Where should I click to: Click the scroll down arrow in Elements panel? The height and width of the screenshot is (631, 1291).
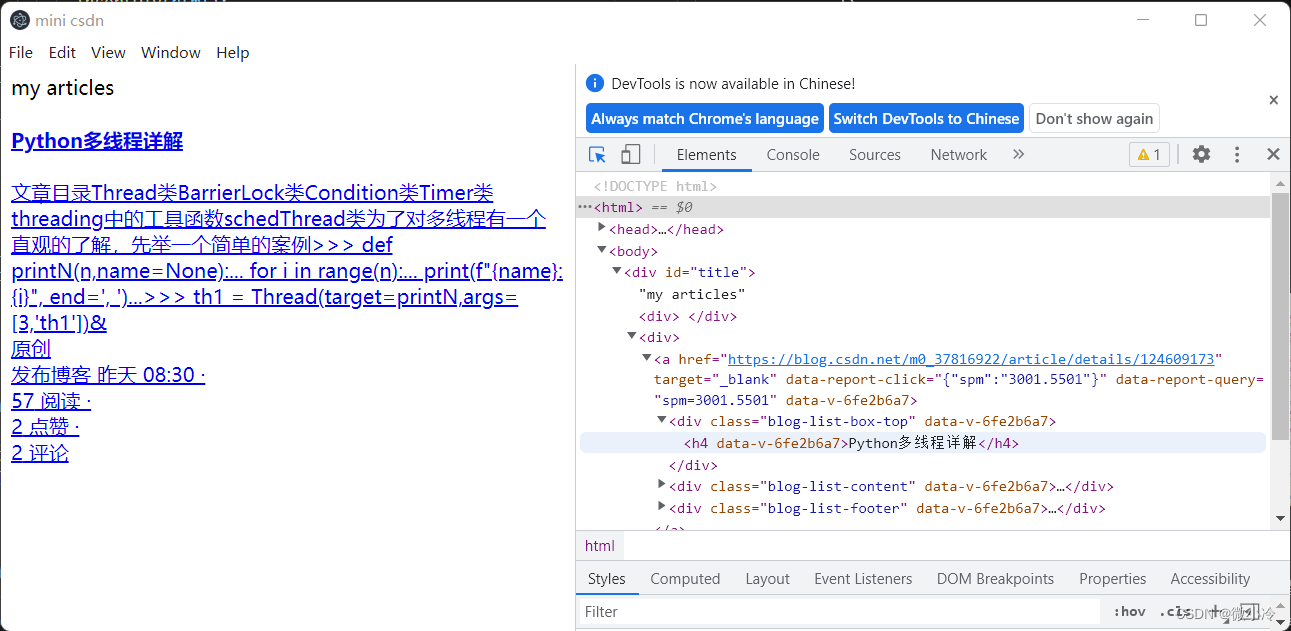click(1280, 518)
